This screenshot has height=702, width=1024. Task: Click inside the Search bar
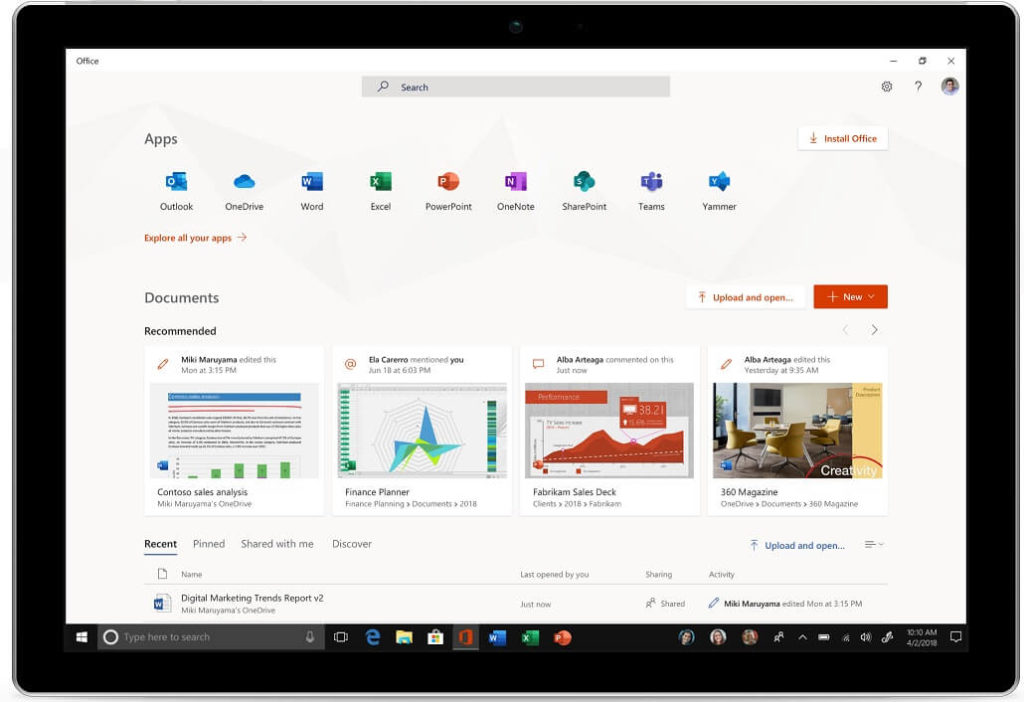tap(515, 87)
